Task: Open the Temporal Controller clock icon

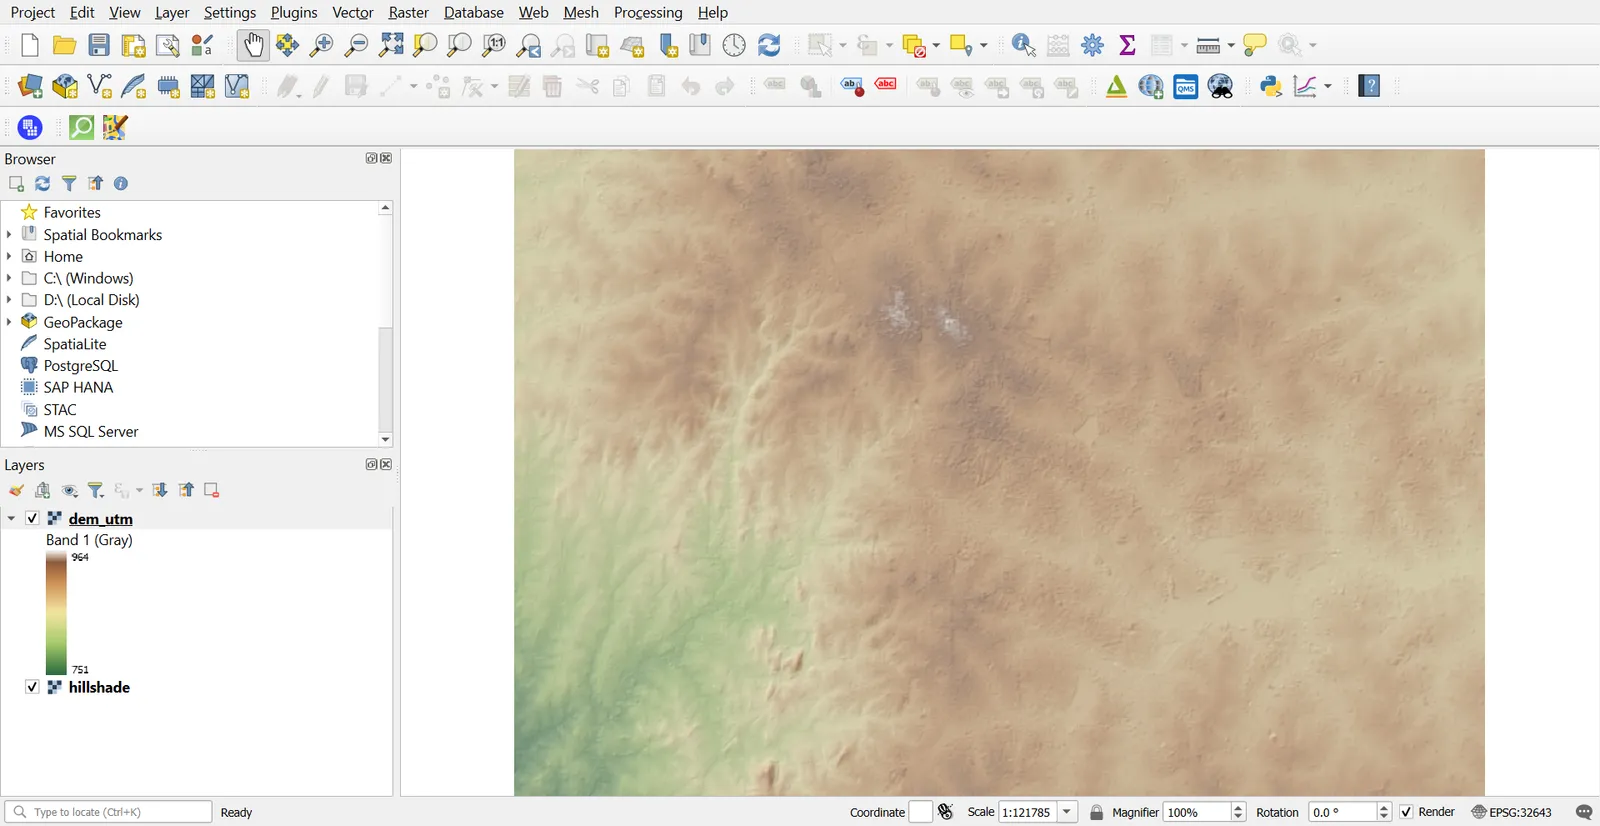Action: click(x=734, y=45)
